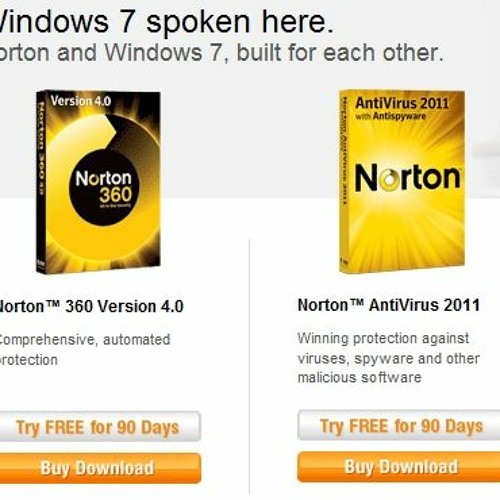Image resolution: width=500 pixels, height=500 pixels.
Task: Open the Norton AntiVirus 2011 title
Action: pyautogui.click(x=389, y=305)
